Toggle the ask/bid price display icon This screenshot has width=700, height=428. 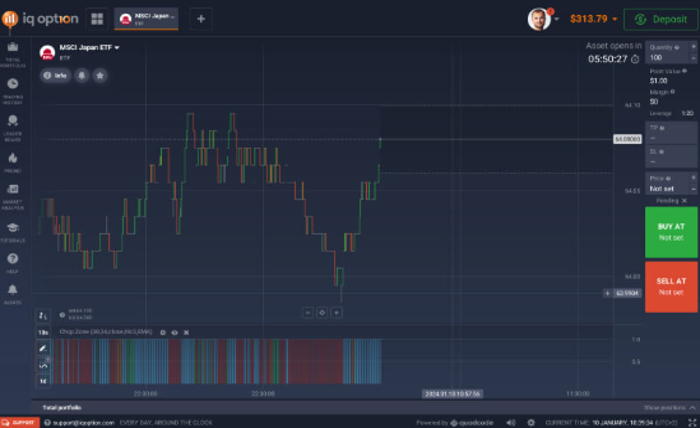[62, 315]
